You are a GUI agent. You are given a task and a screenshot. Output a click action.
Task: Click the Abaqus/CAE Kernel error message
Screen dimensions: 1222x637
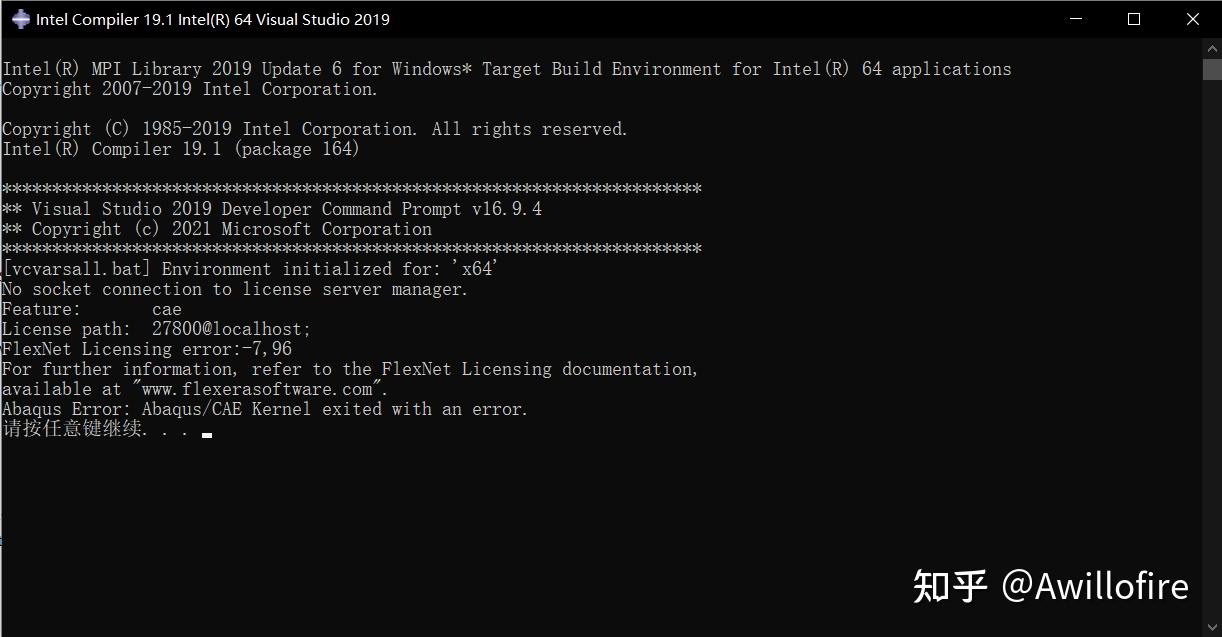[264, 409]
